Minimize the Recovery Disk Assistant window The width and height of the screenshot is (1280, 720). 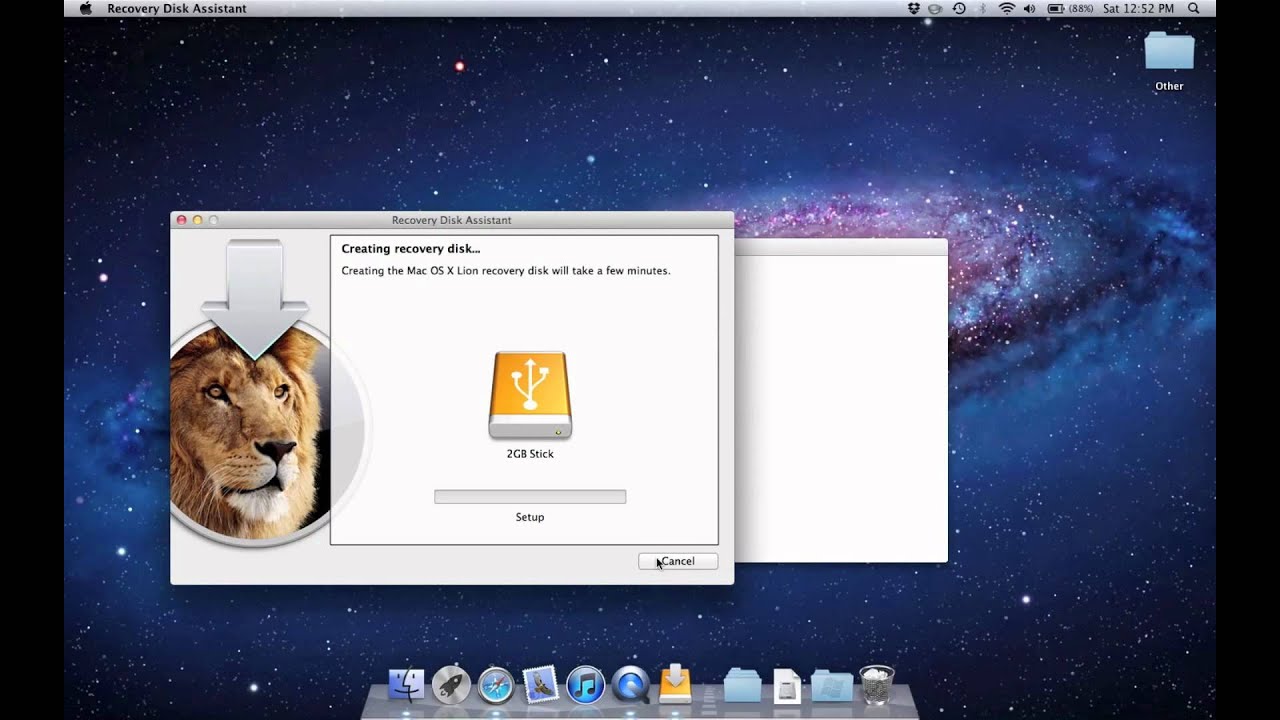197,220
